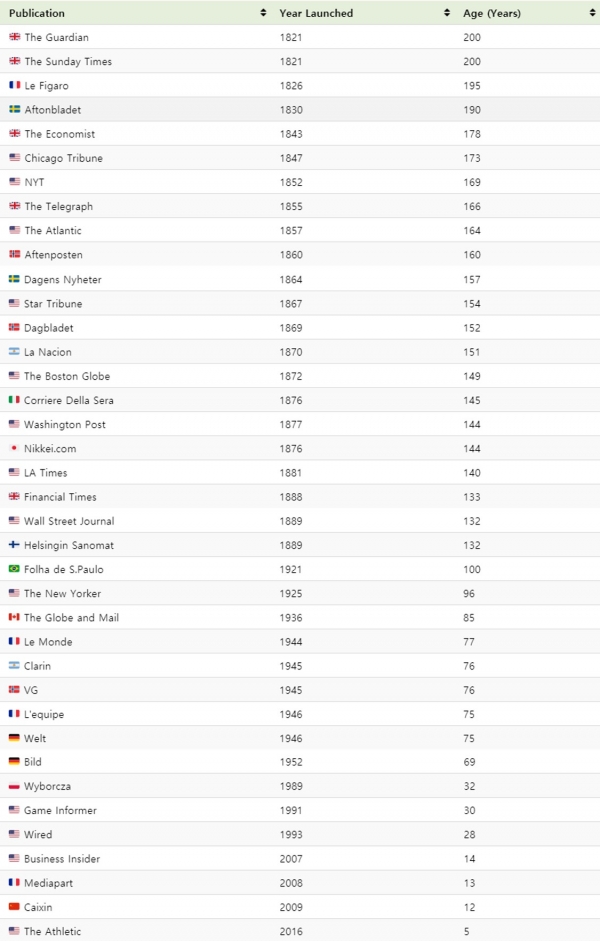Click the Polish flag beside Wyborcza
Viewport: 600px width, 941px height.
pos(14,786)
